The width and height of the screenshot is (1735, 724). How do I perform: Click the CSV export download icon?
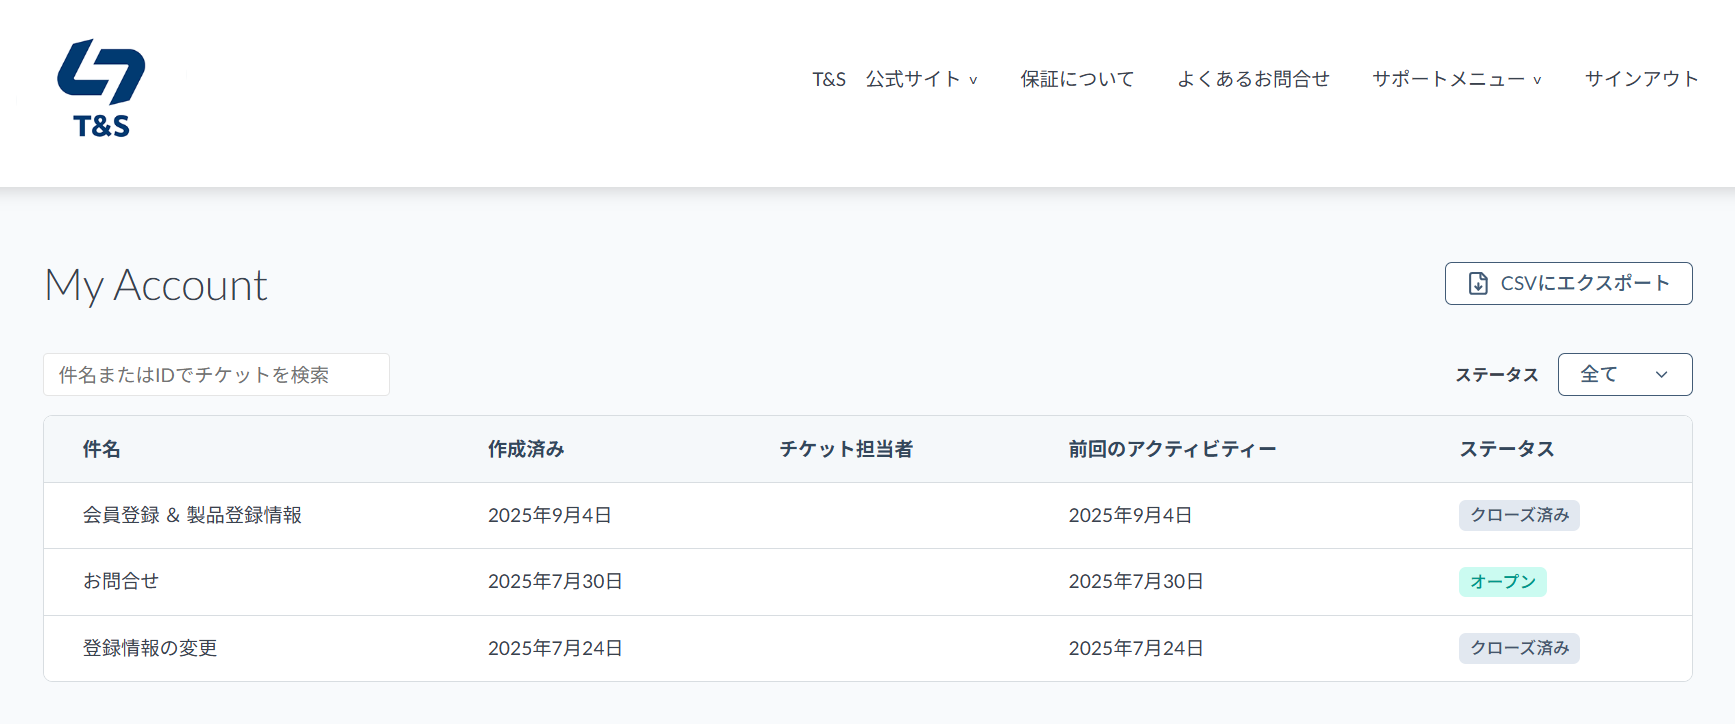[x=1477, y=284]
